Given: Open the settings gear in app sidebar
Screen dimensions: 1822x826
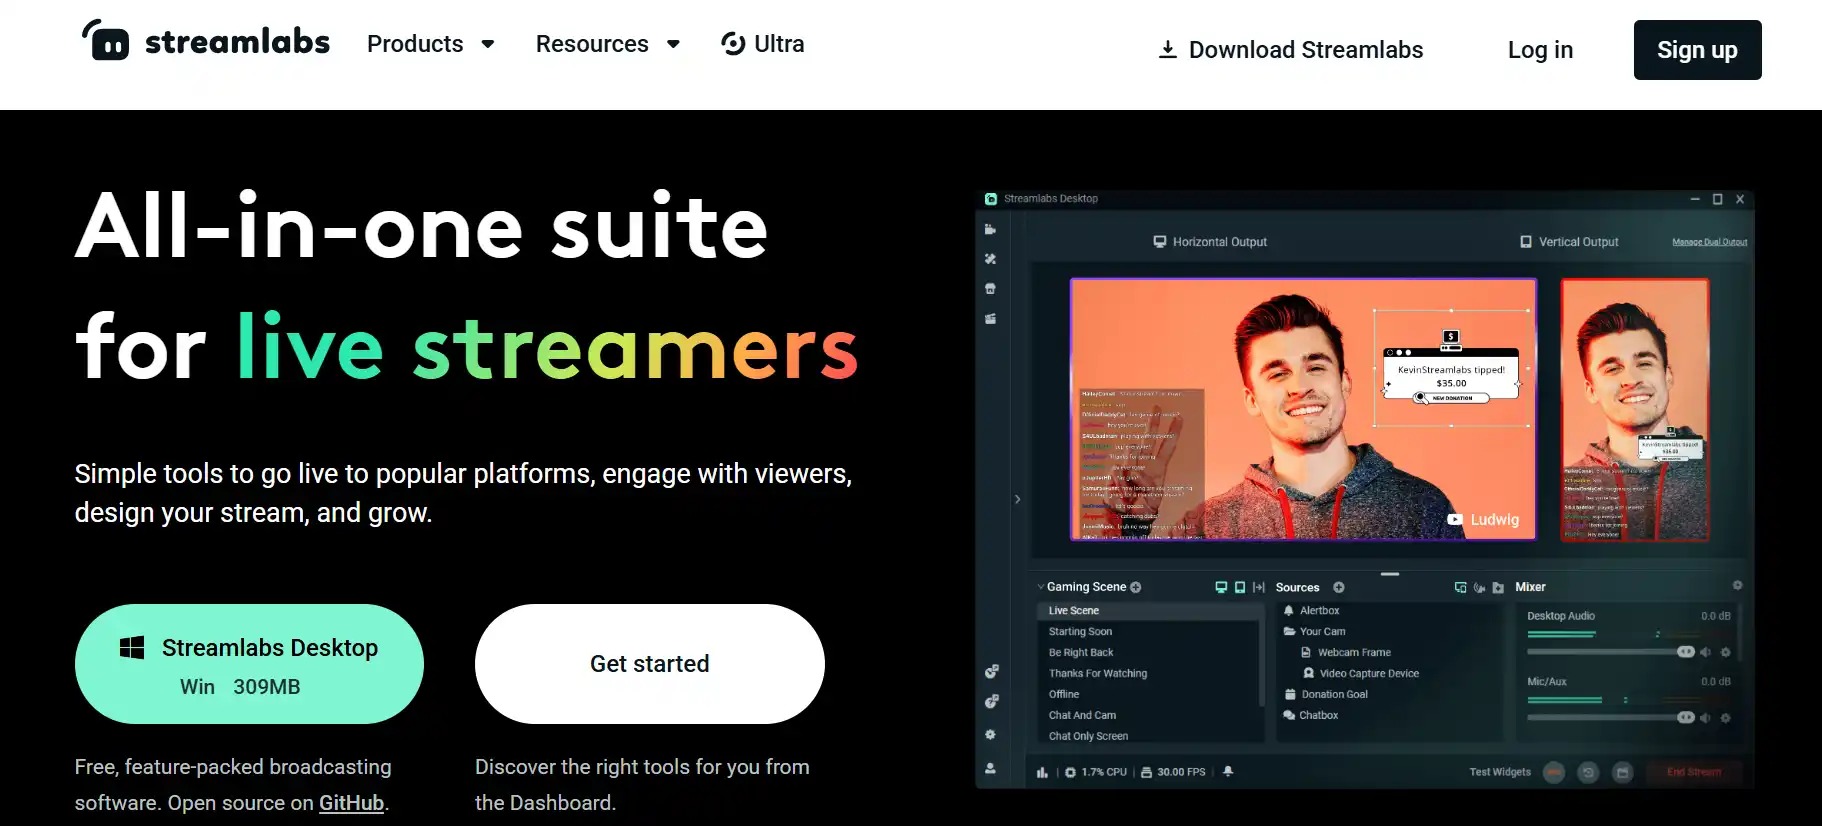Looking at the screenshot, I should (990, 734).
